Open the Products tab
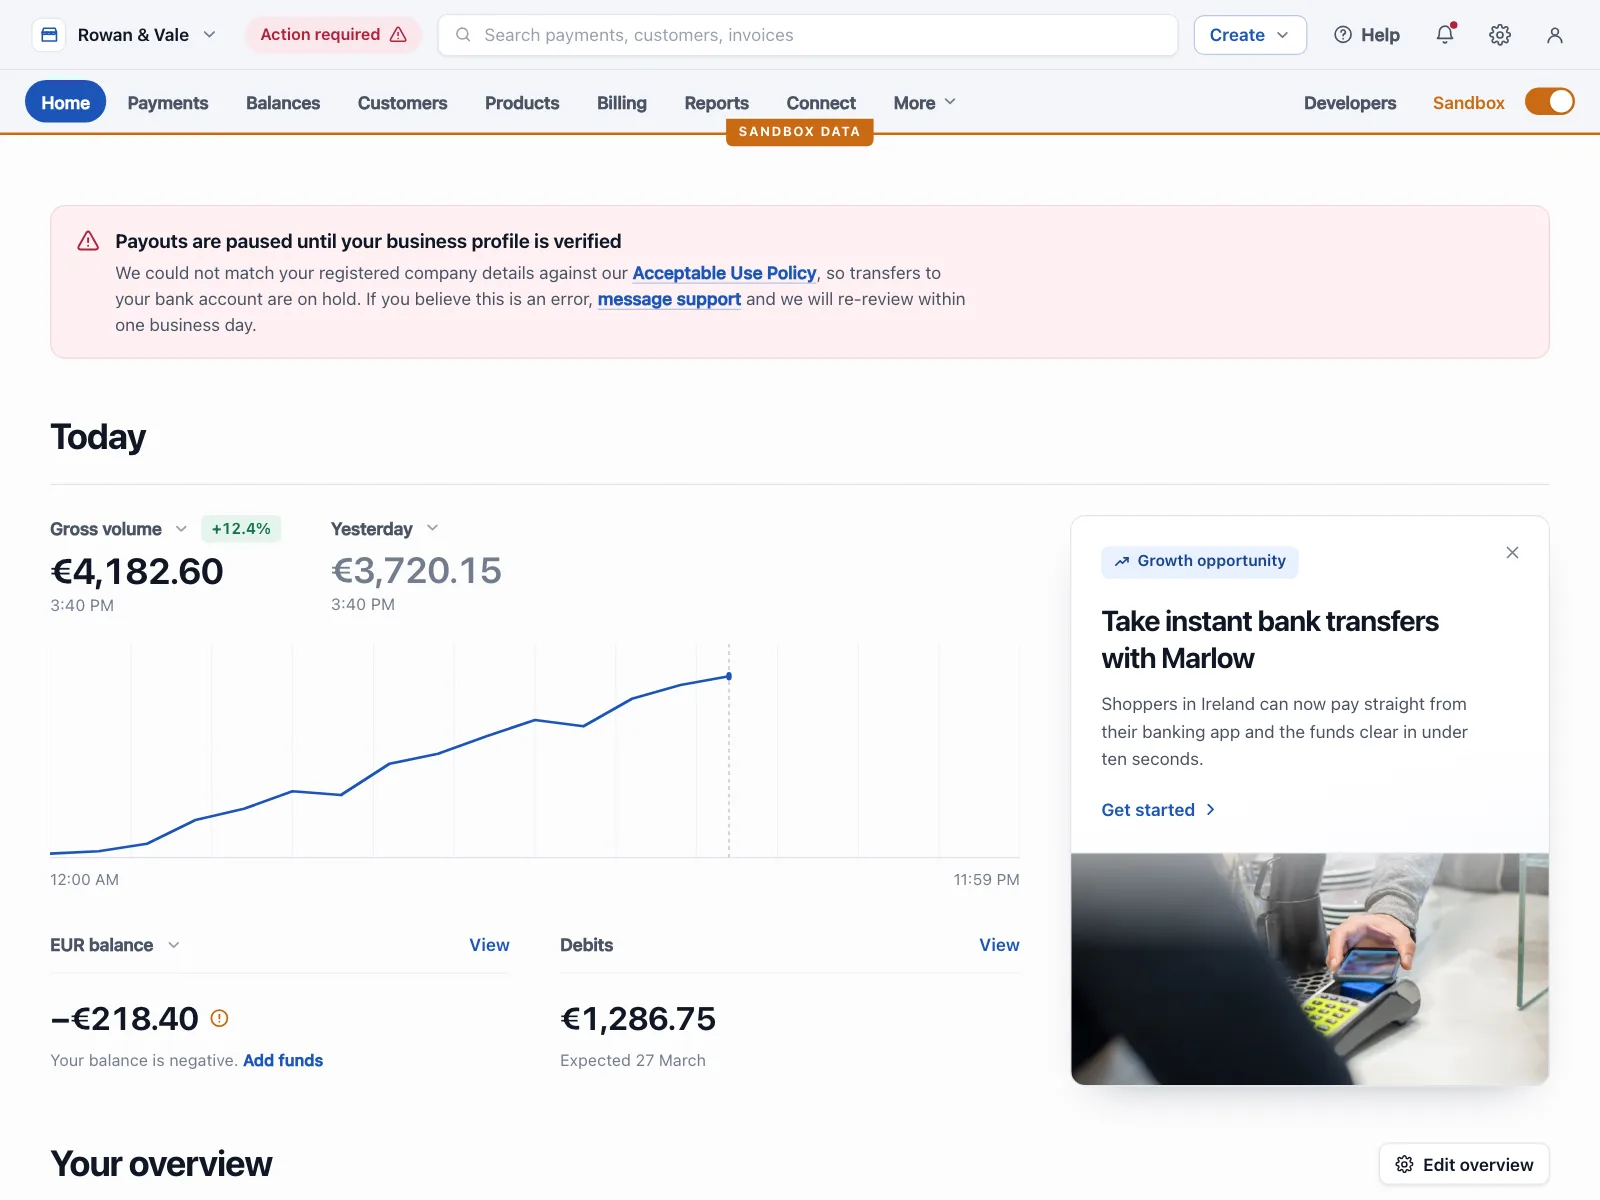This screenshot has height=1200, width=1600. (522, 103)
